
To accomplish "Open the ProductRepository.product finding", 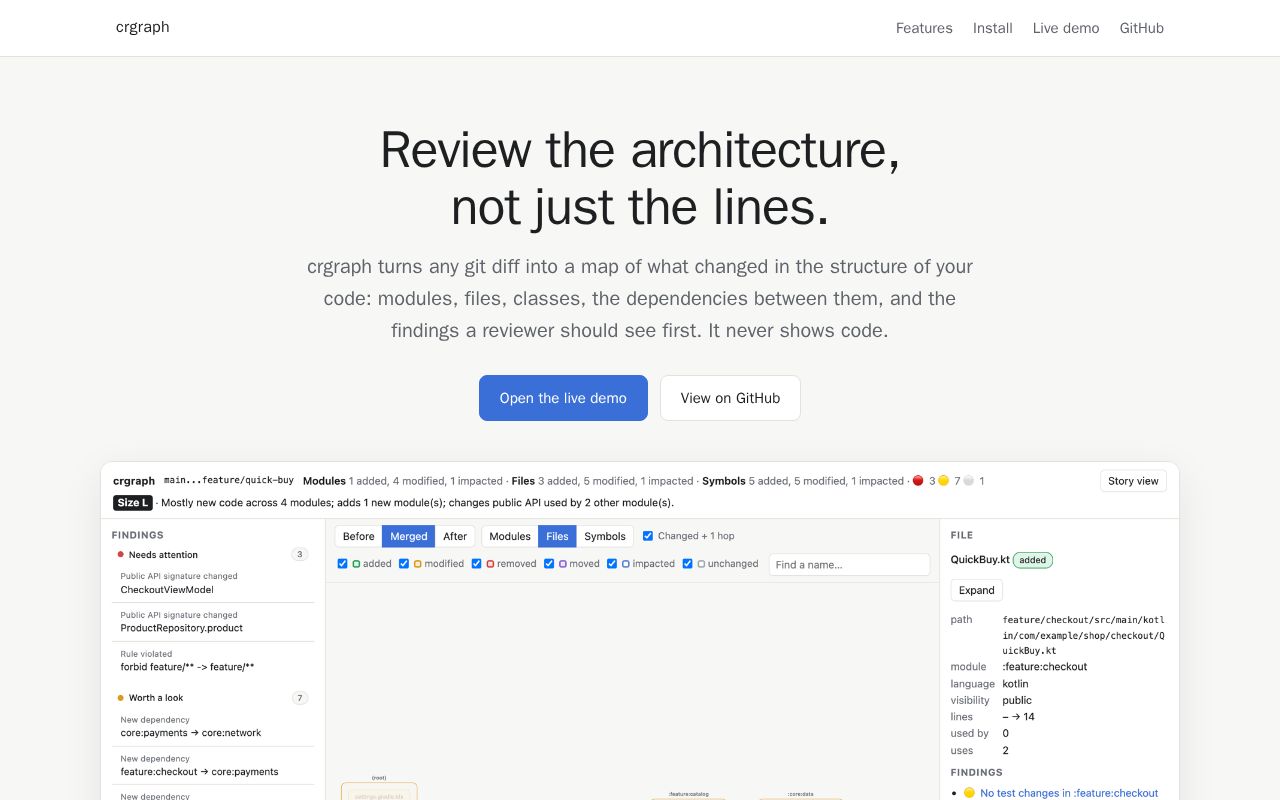I will [x=212, y=622].
